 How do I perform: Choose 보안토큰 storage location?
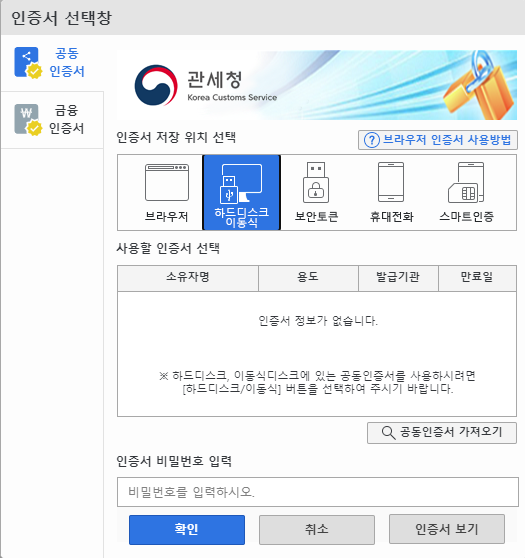pyautogui.click(x=316, y=193)
